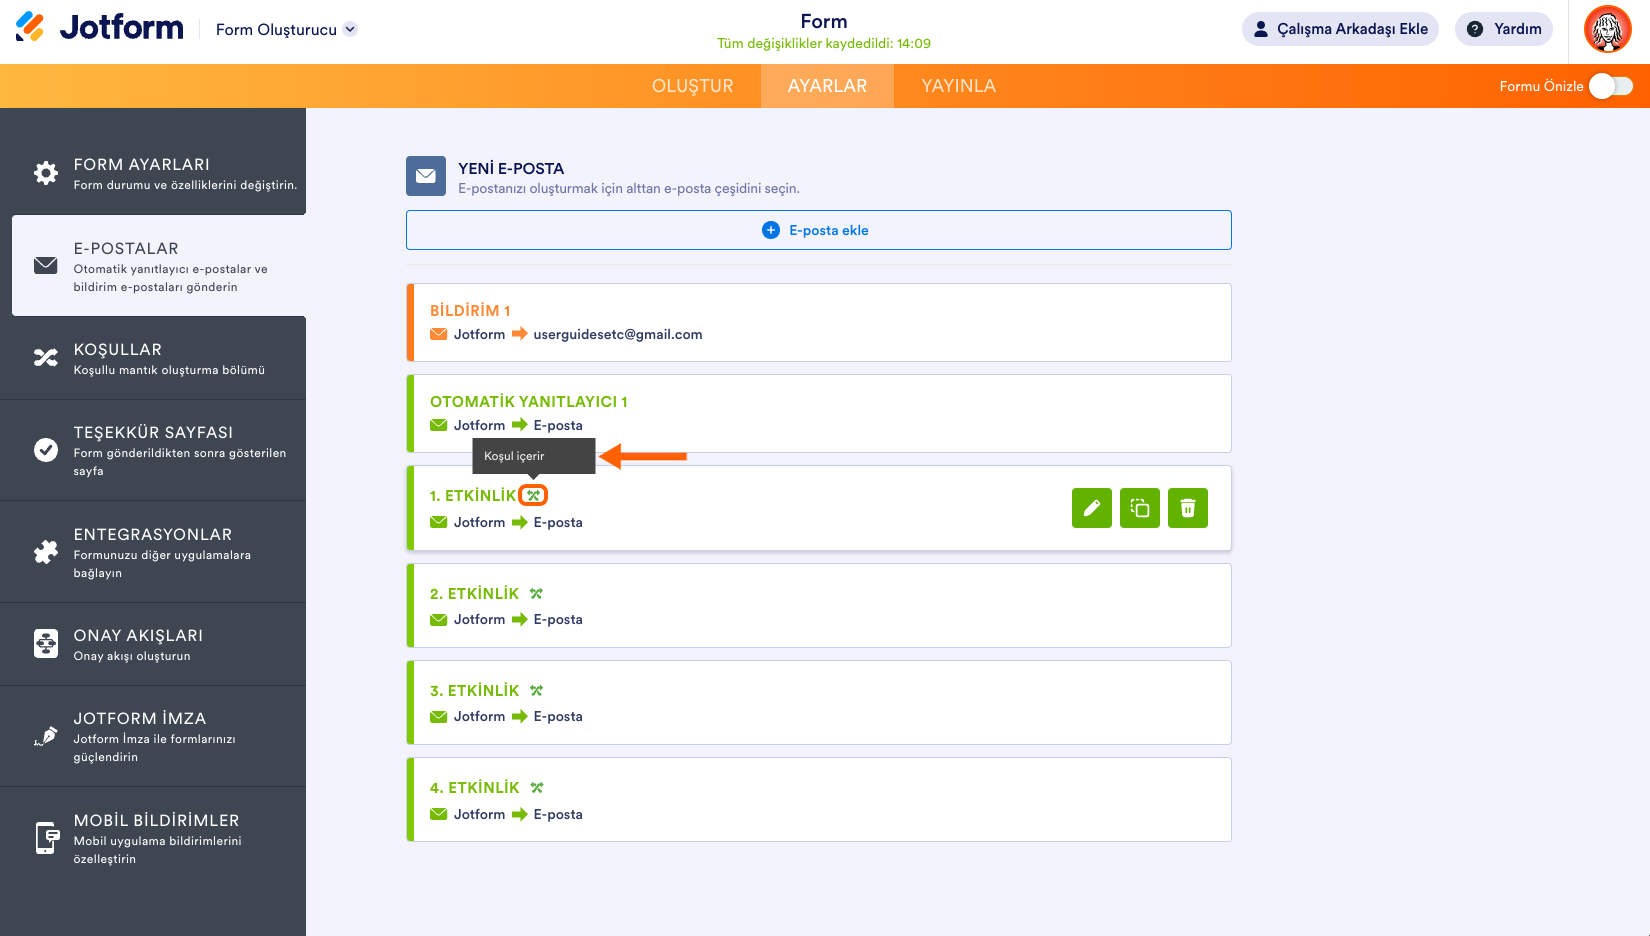Screen dimensions: 1650x936
Task: Click the orange arrow icon in Bildirim 1
Action: point(520,334)
